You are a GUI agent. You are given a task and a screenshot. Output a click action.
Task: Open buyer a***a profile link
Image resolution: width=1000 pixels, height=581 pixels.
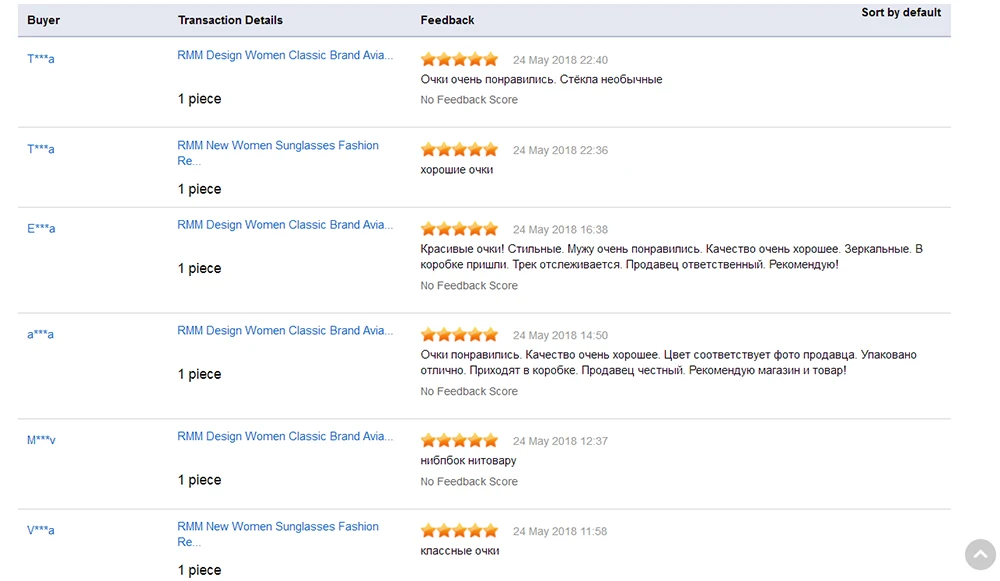pyautogui.click(x=41, y=335)
